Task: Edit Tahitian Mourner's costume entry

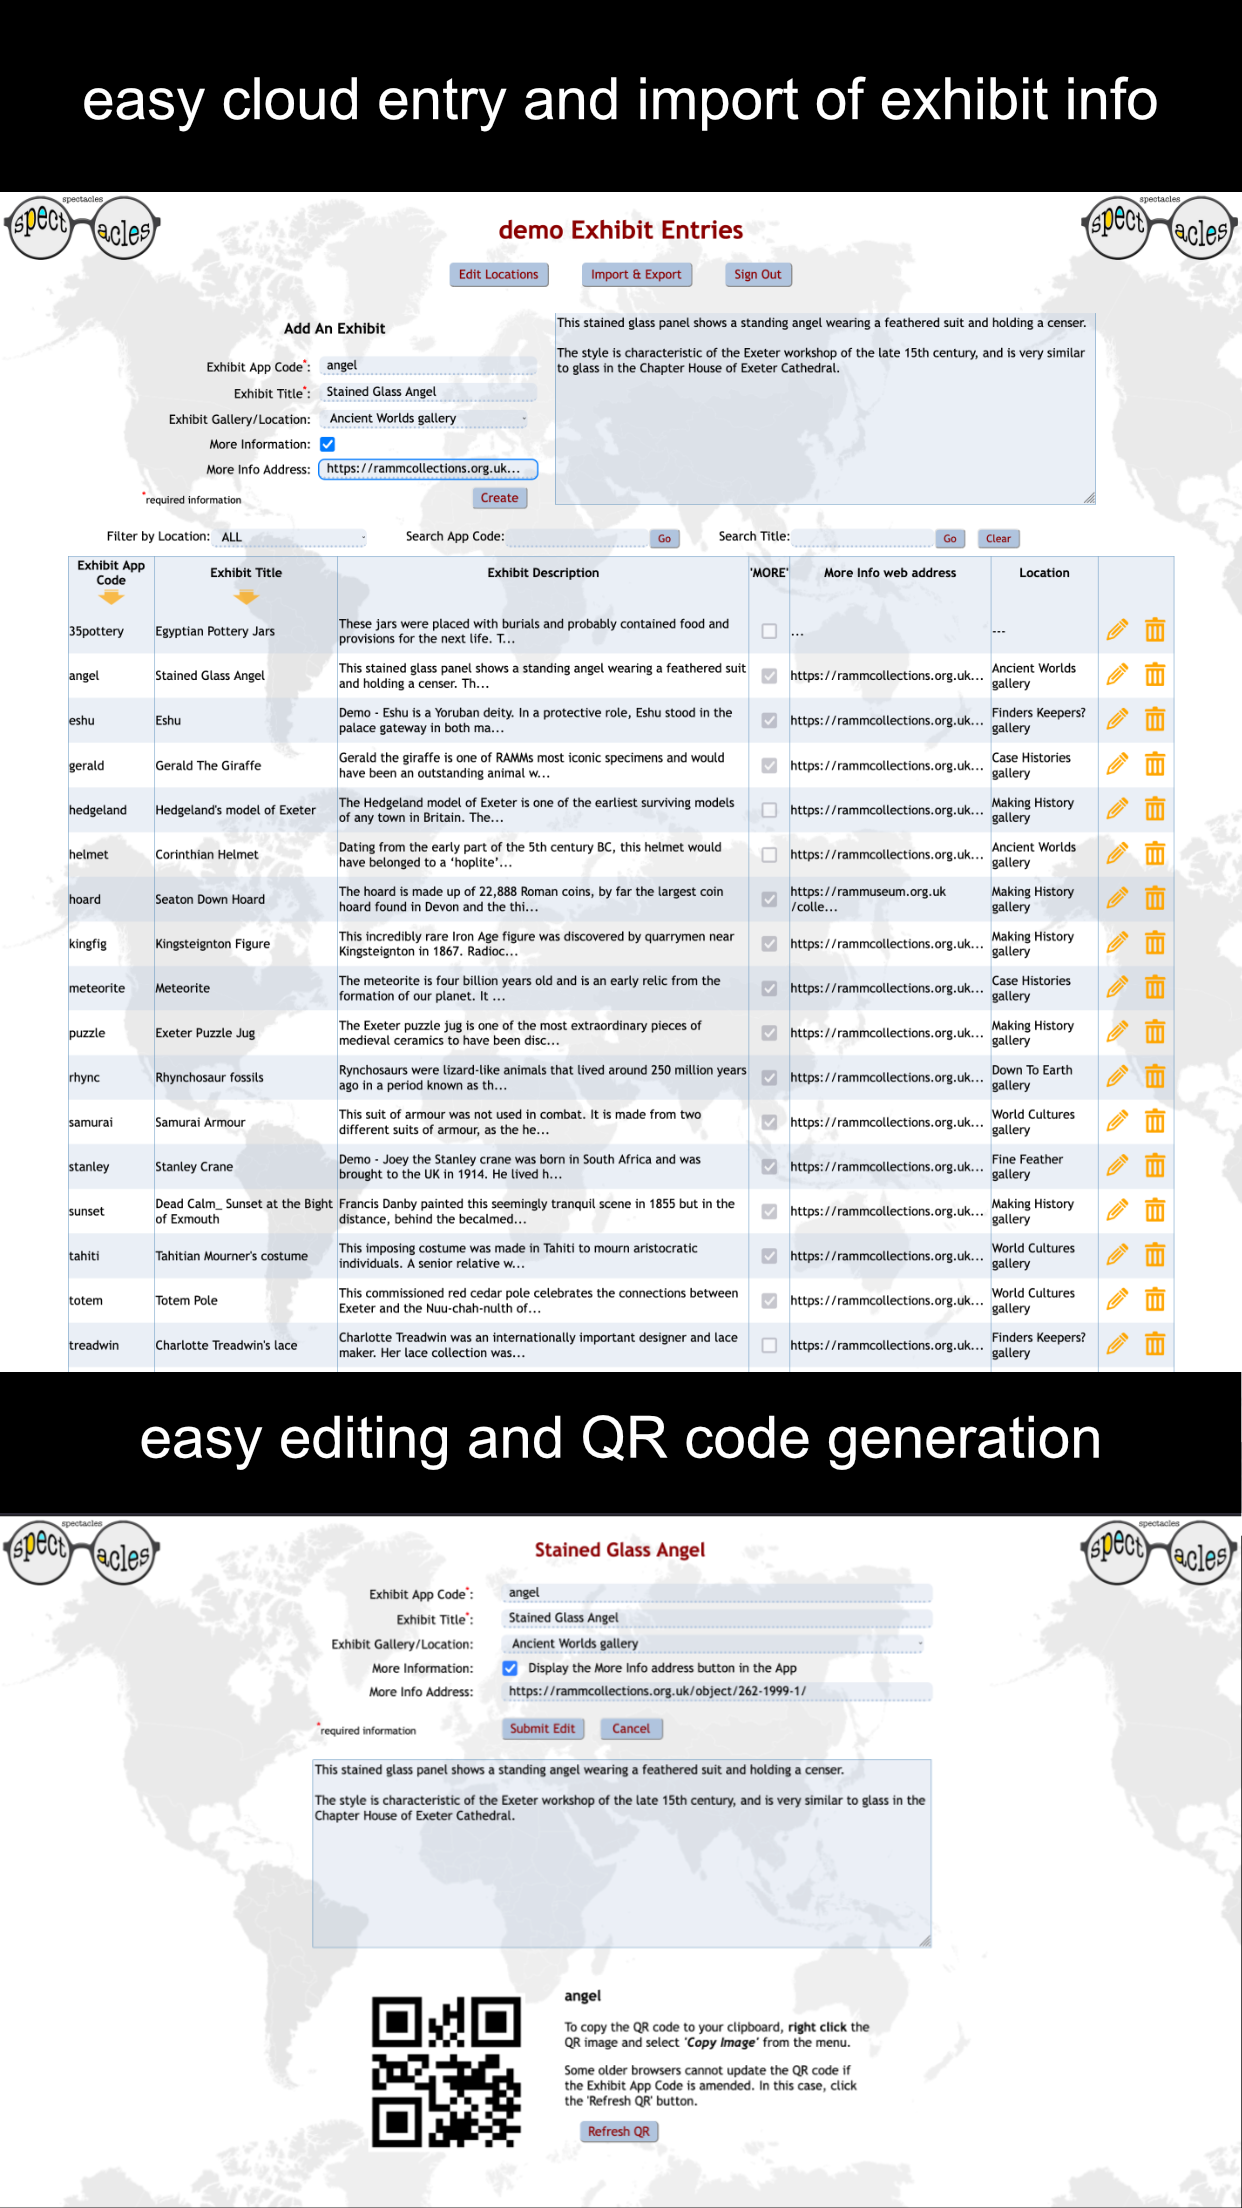Action: [1117, 1255]
